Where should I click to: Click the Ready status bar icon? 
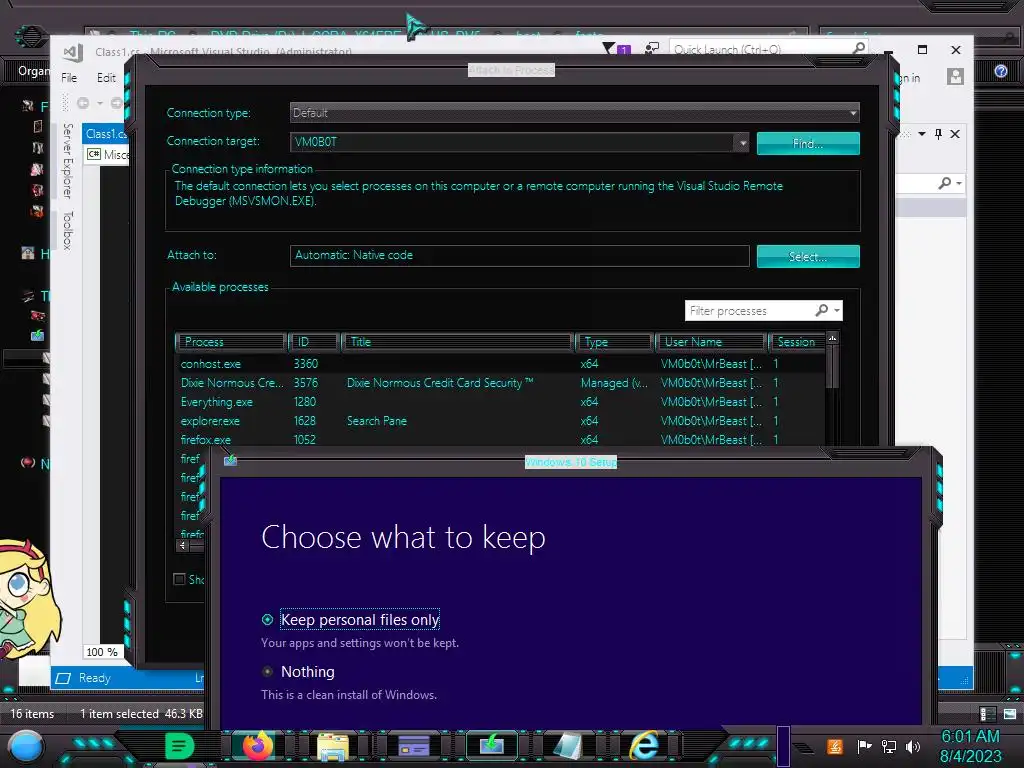63,678
